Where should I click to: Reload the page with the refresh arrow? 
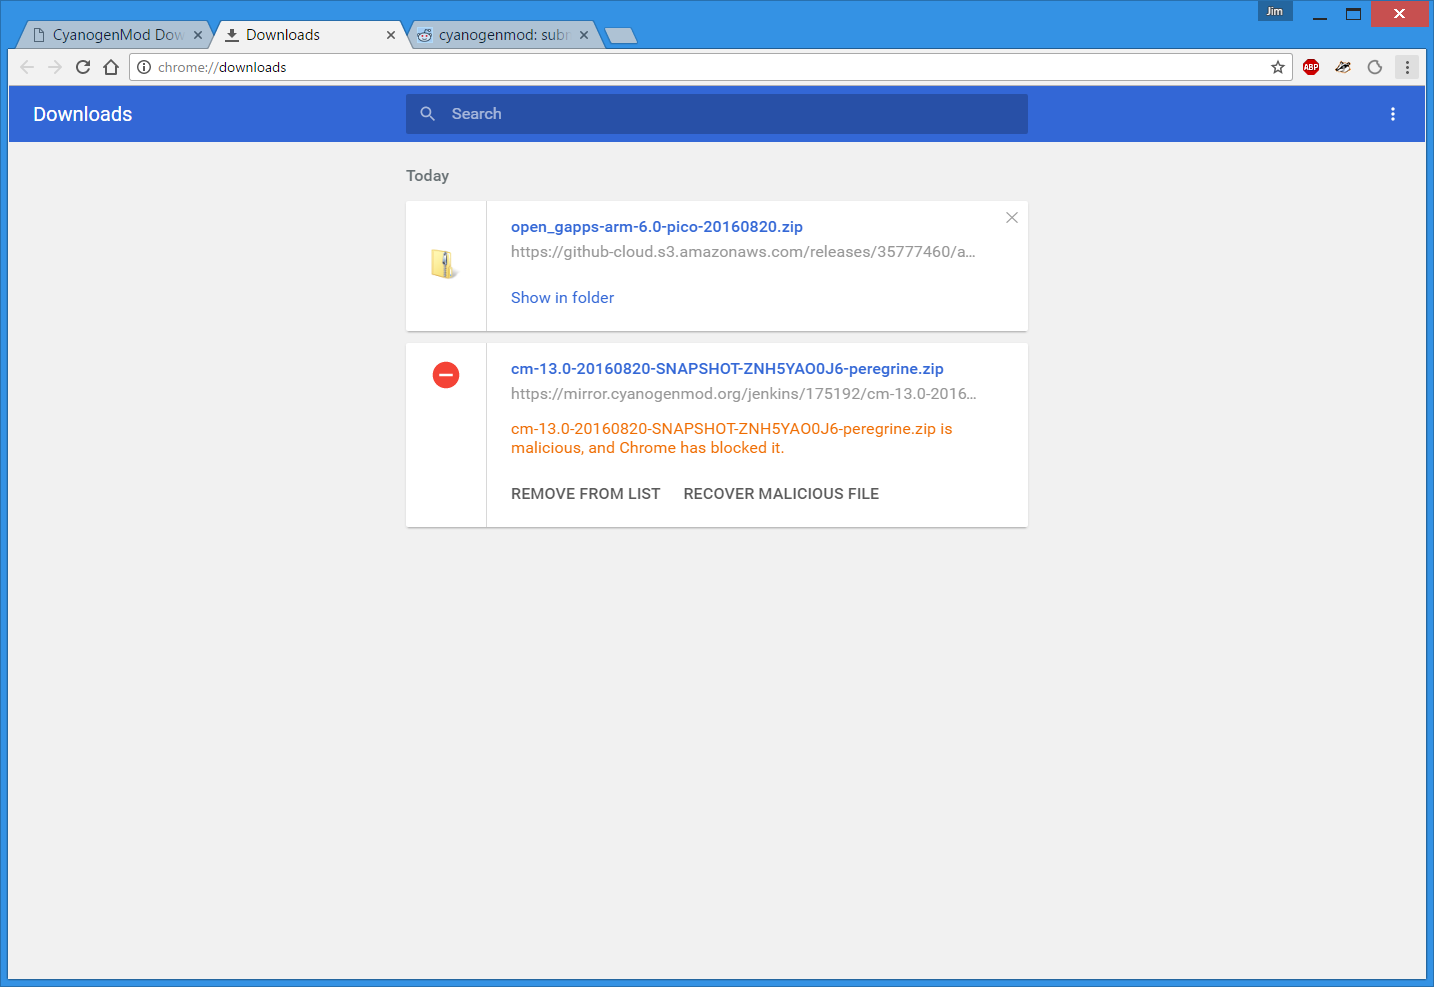(82, 67)
